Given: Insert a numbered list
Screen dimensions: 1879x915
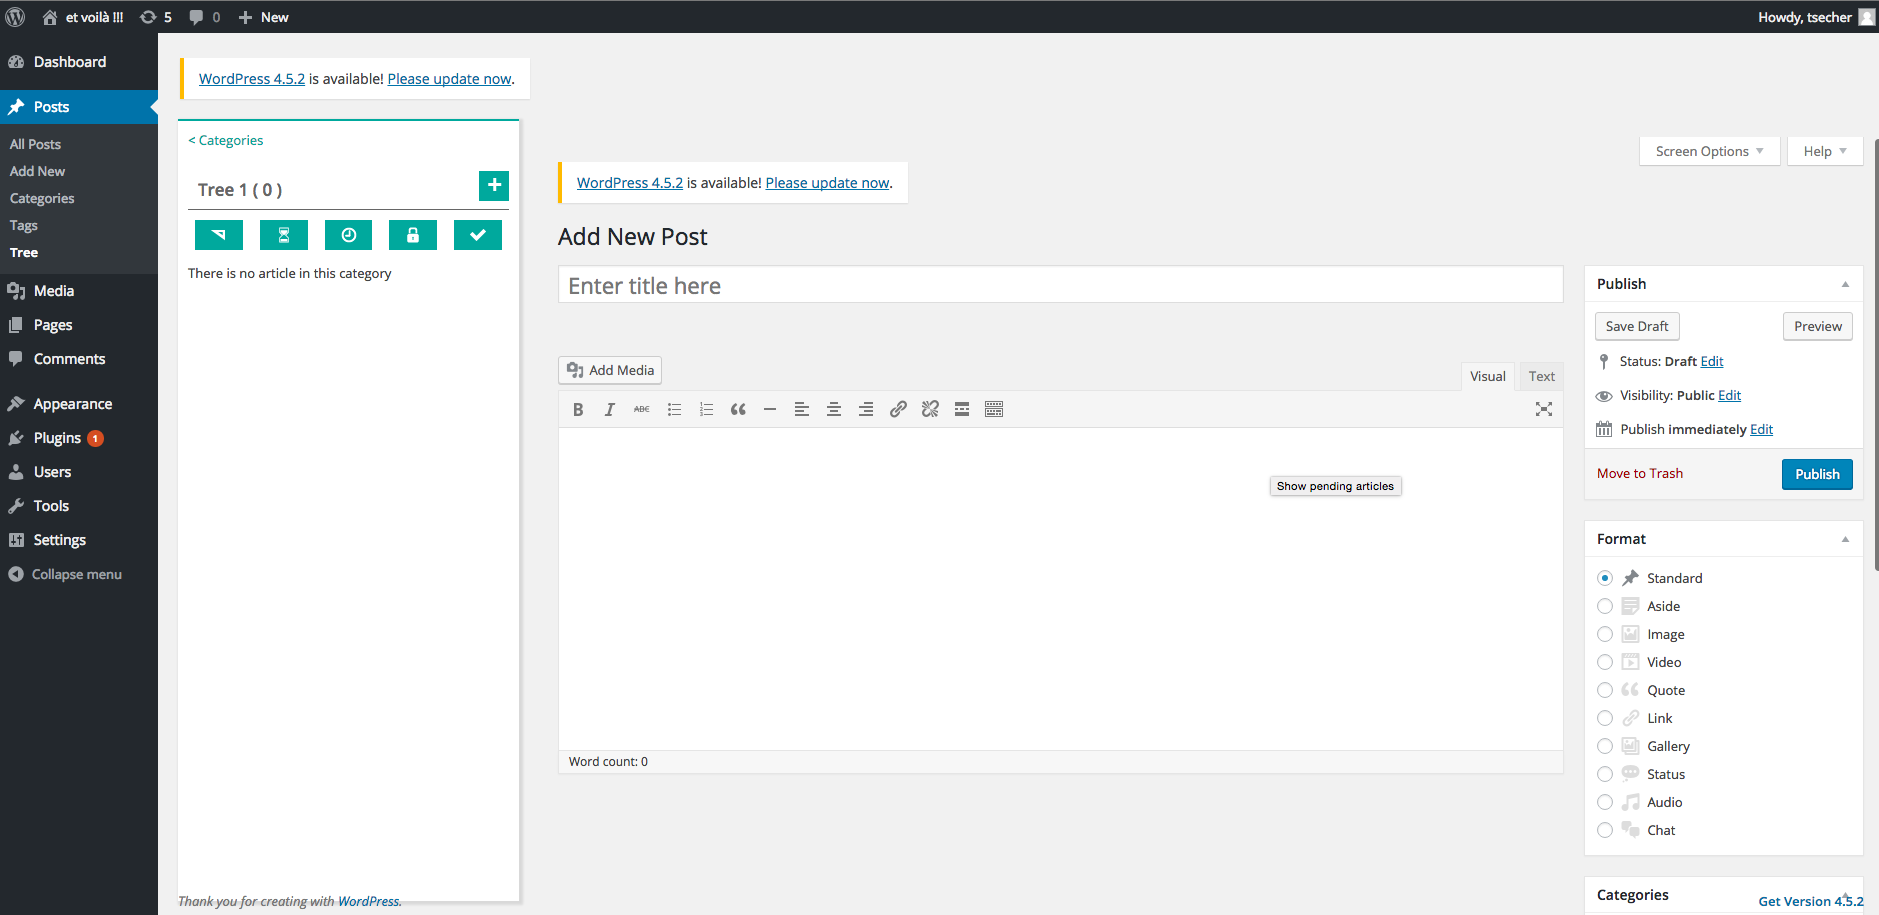Looking at the screenshot, I should tap(706, 409).
